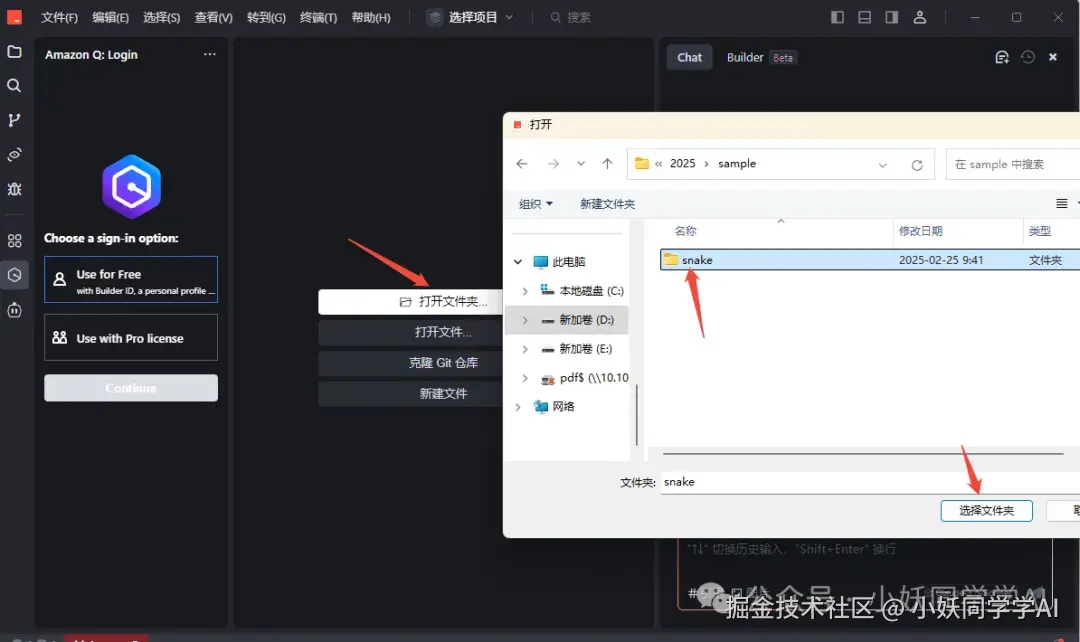
Task: Expand address bar path history dropdown
Action: [x=882, y=165]
